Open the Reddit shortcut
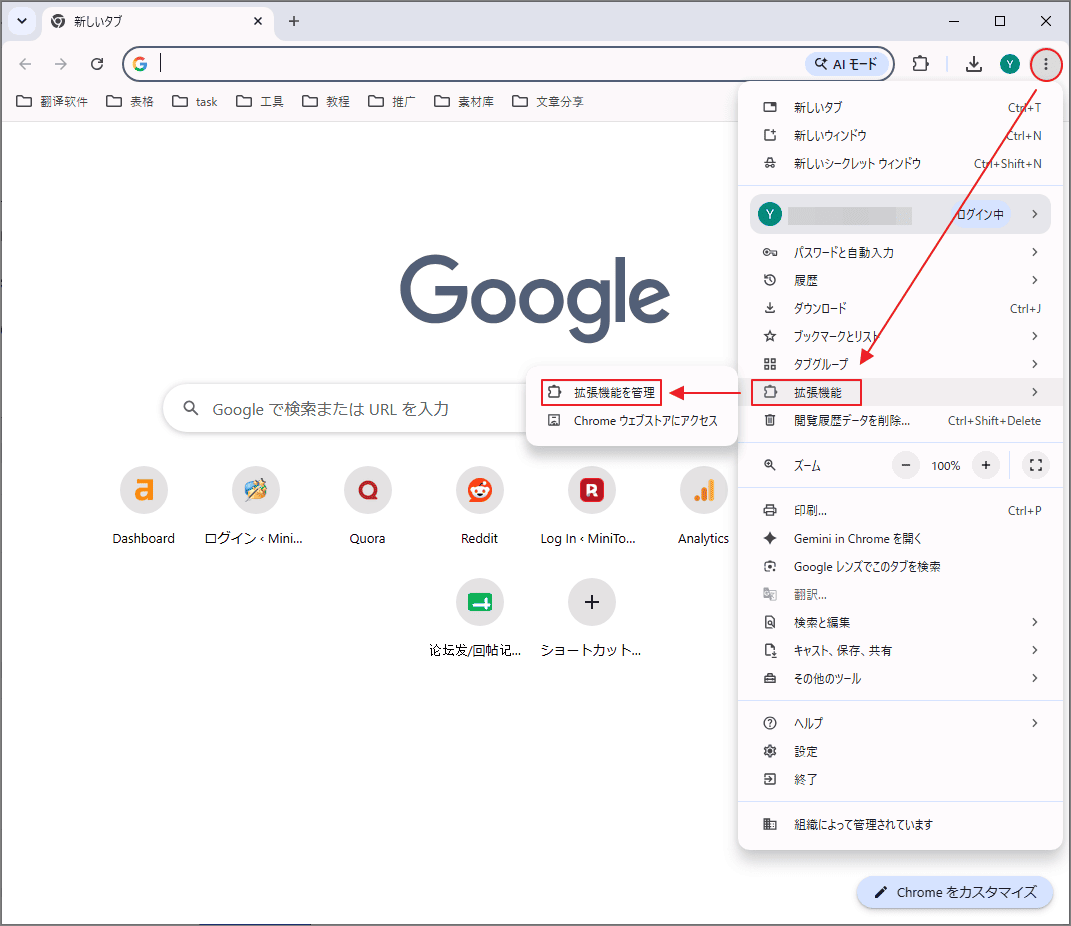This screenshot has width=1071, height=926. (479, 506)
